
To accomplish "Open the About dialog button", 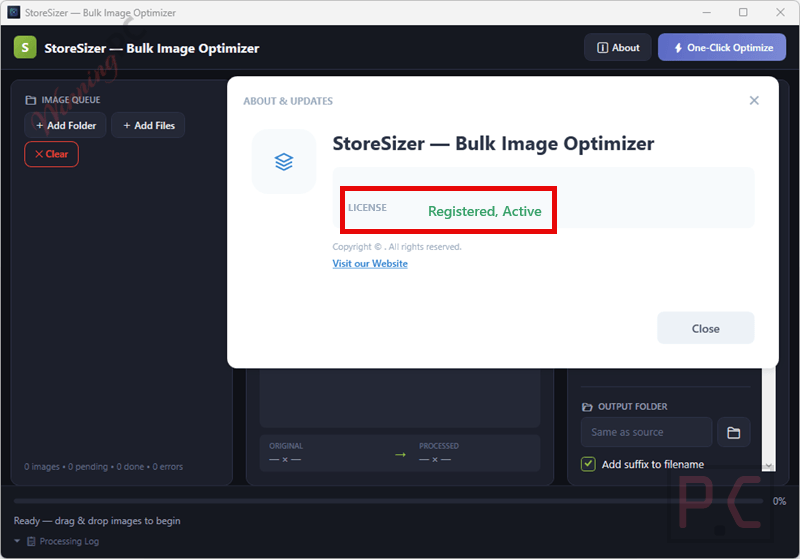I will [617, 47].
